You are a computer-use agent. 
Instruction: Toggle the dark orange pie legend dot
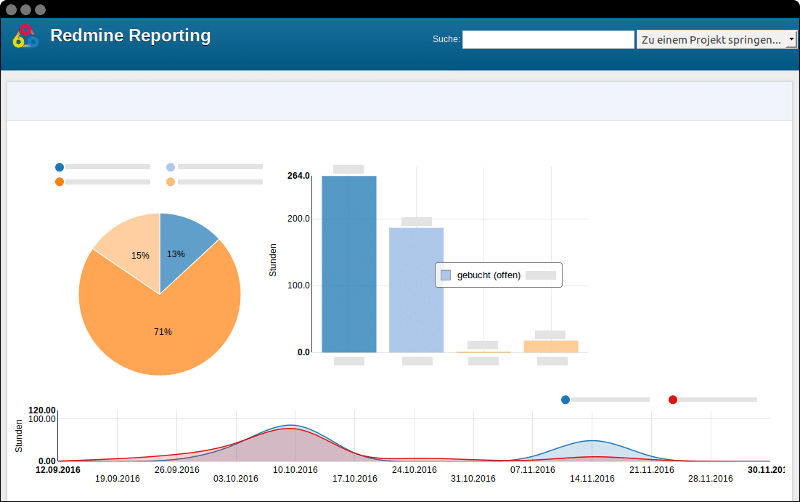pos(59,182)
